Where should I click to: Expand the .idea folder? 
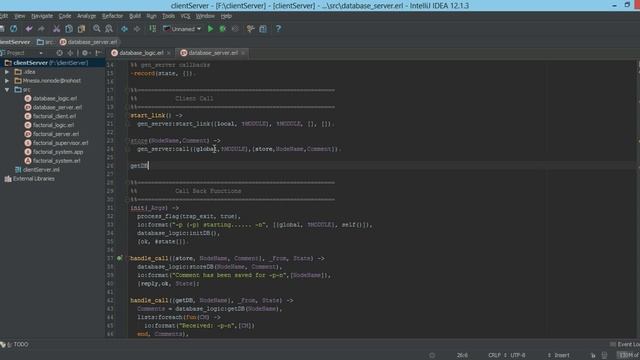(x=7, y=72)
